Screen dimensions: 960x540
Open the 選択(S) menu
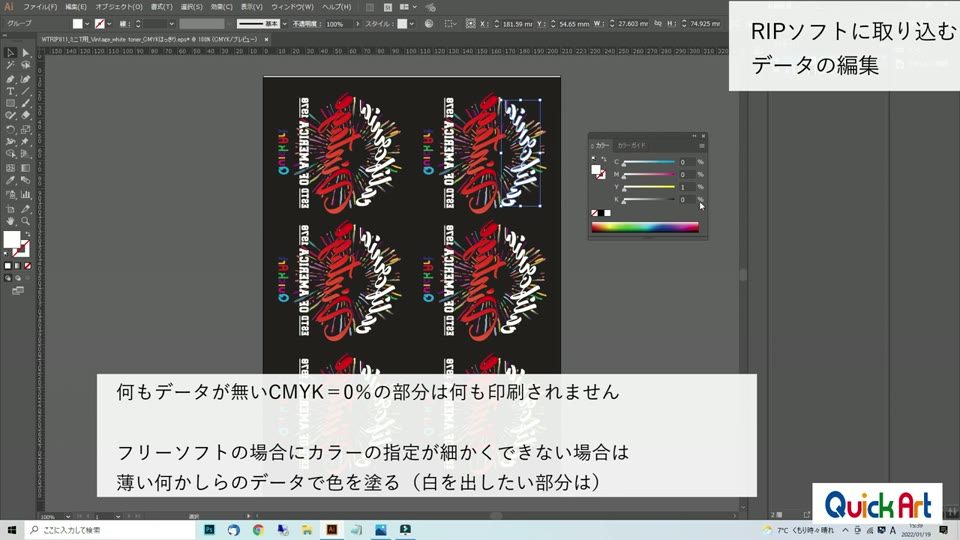coord(192,7)
